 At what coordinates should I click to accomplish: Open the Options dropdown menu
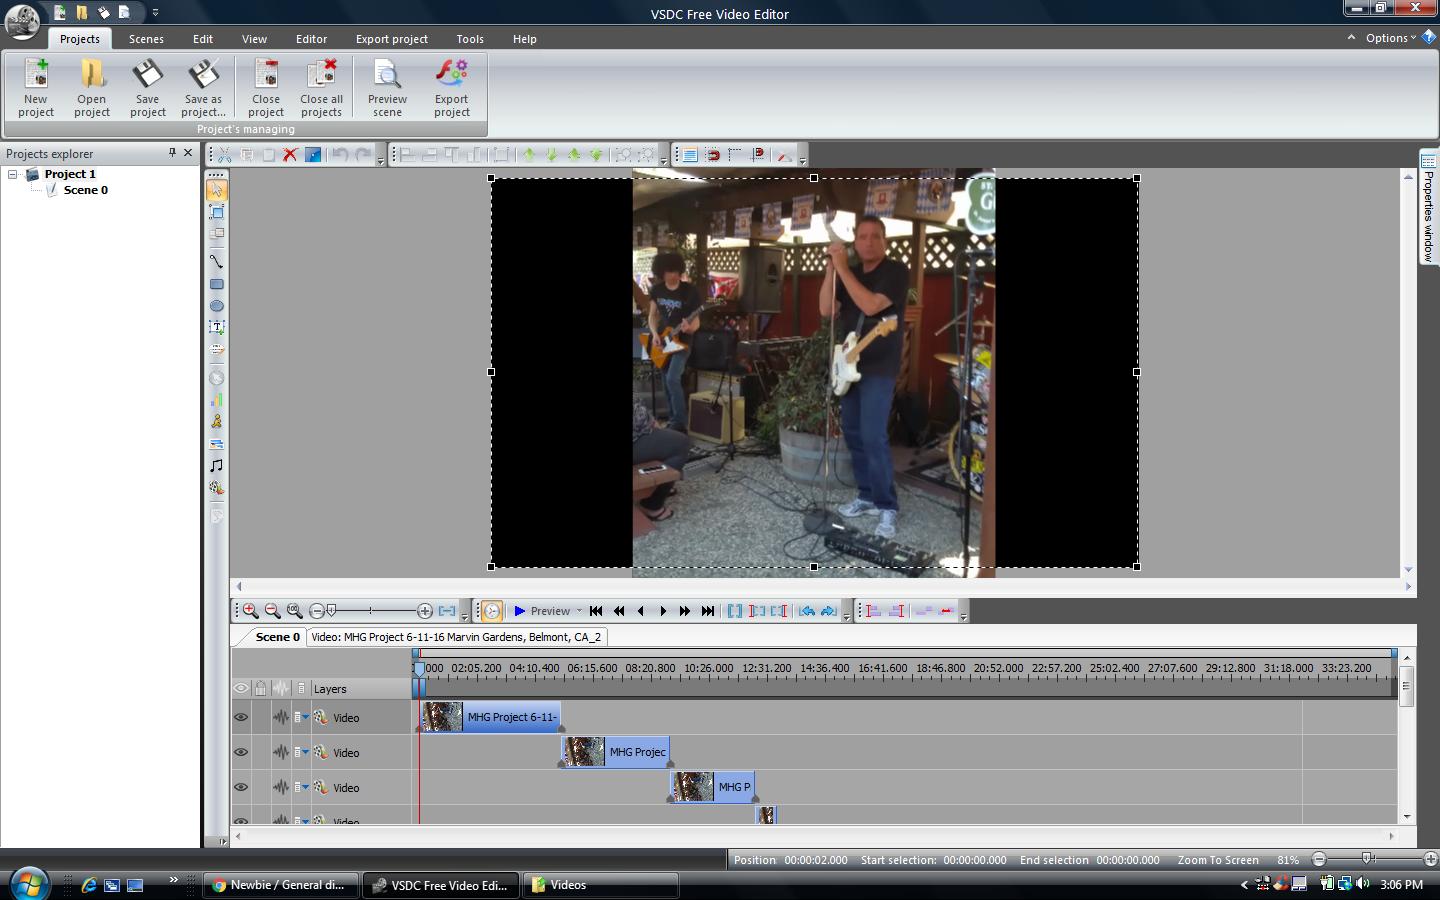(1390, 38)
